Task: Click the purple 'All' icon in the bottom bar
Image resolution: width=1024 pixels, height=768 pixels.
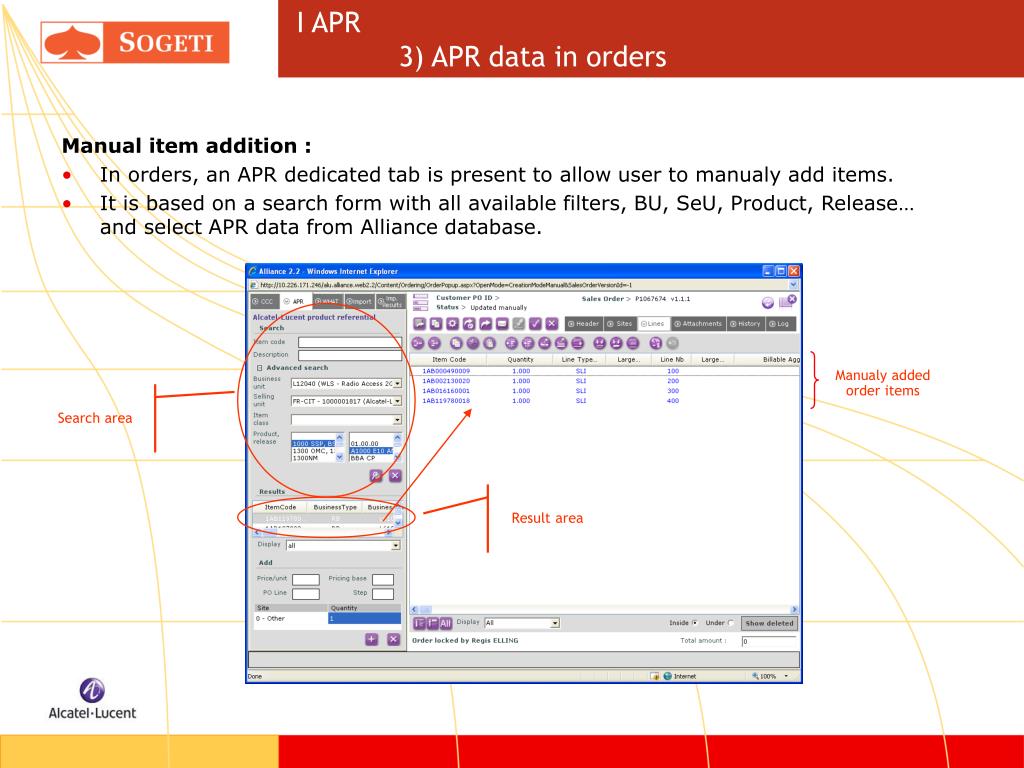Action: click(x=445, y=623)
